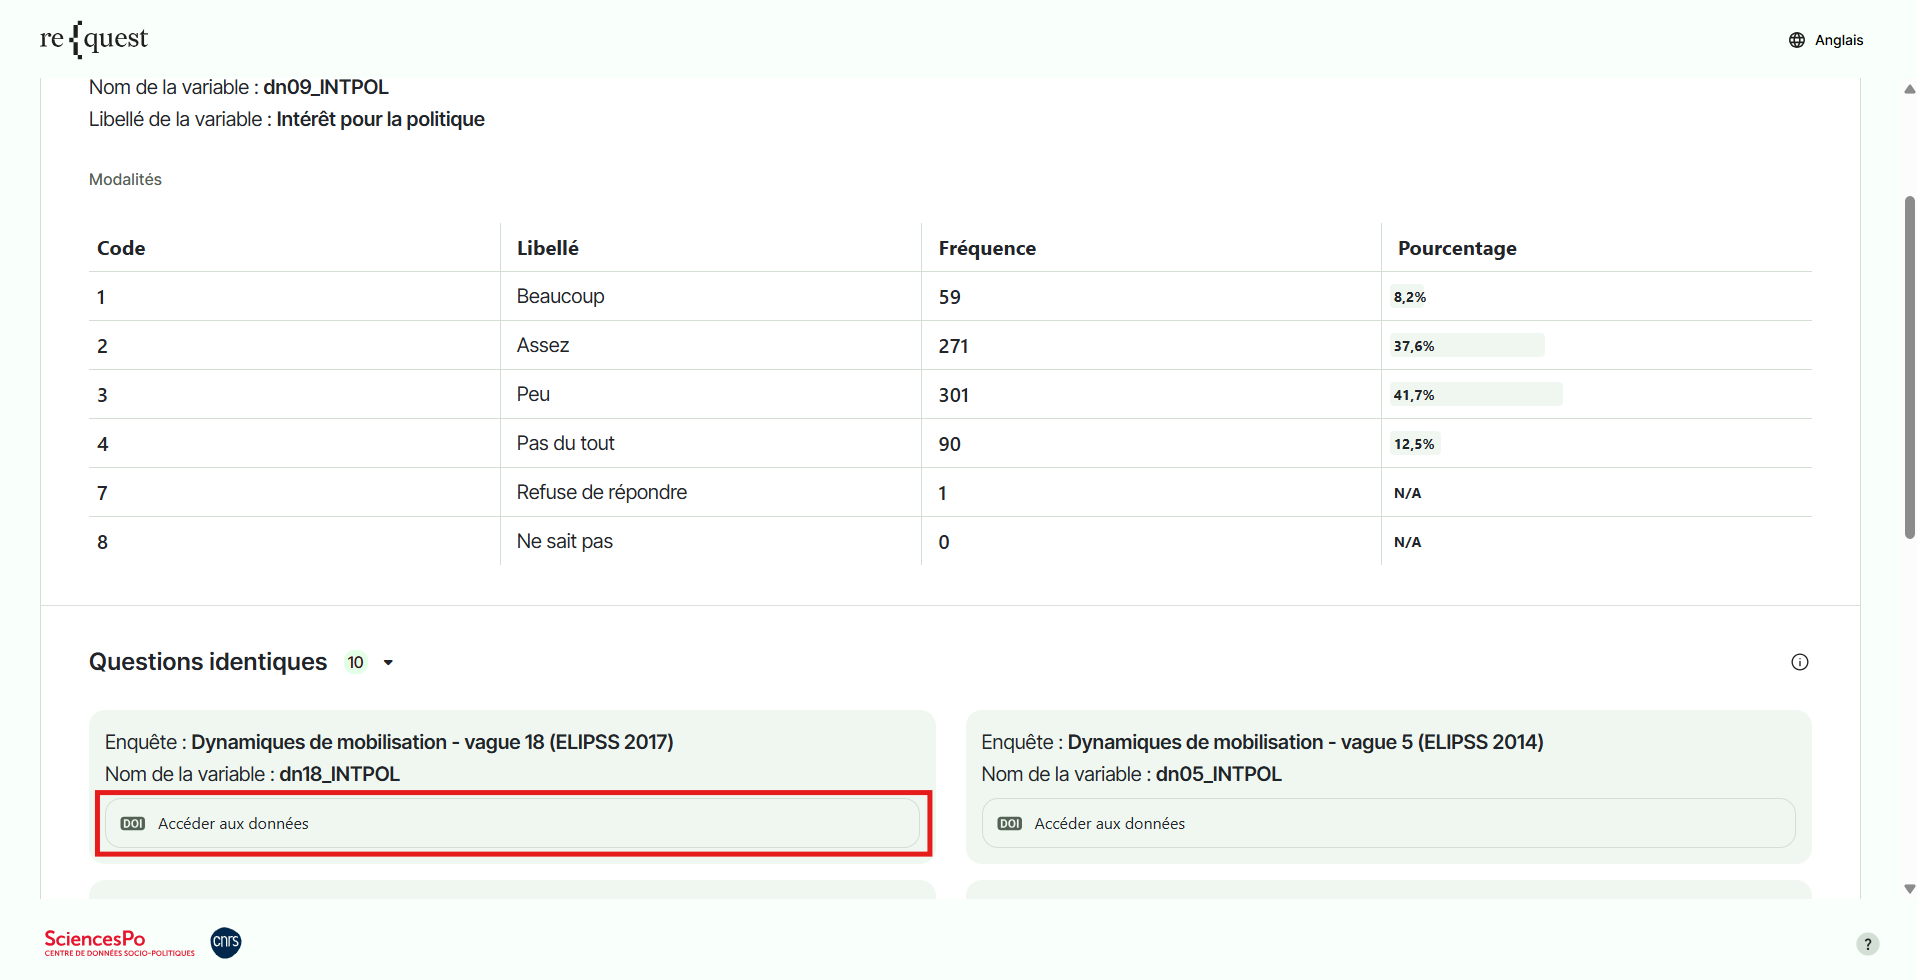The width and height of the screenshot is (1917, 980).
Task: Click the Pourcentage column header
Action: (x=1456, y=248)
